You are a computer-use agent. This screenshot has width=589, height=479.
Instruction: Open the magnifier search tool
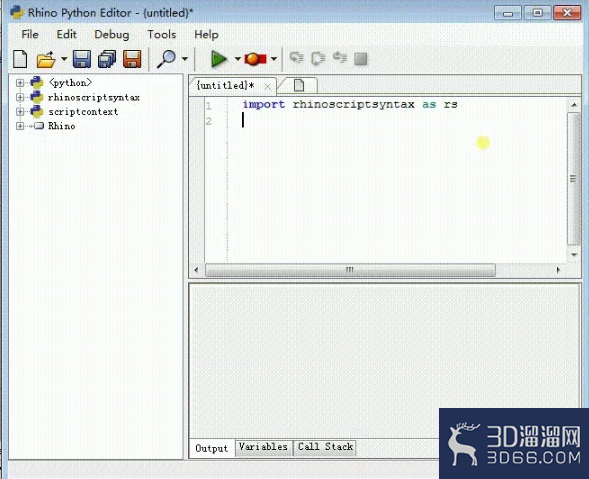(166, 59)
